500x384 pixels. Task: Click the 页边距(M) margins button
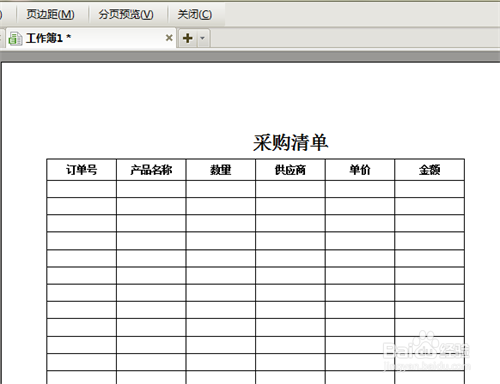pyautogui.click(x=50, y=14)
